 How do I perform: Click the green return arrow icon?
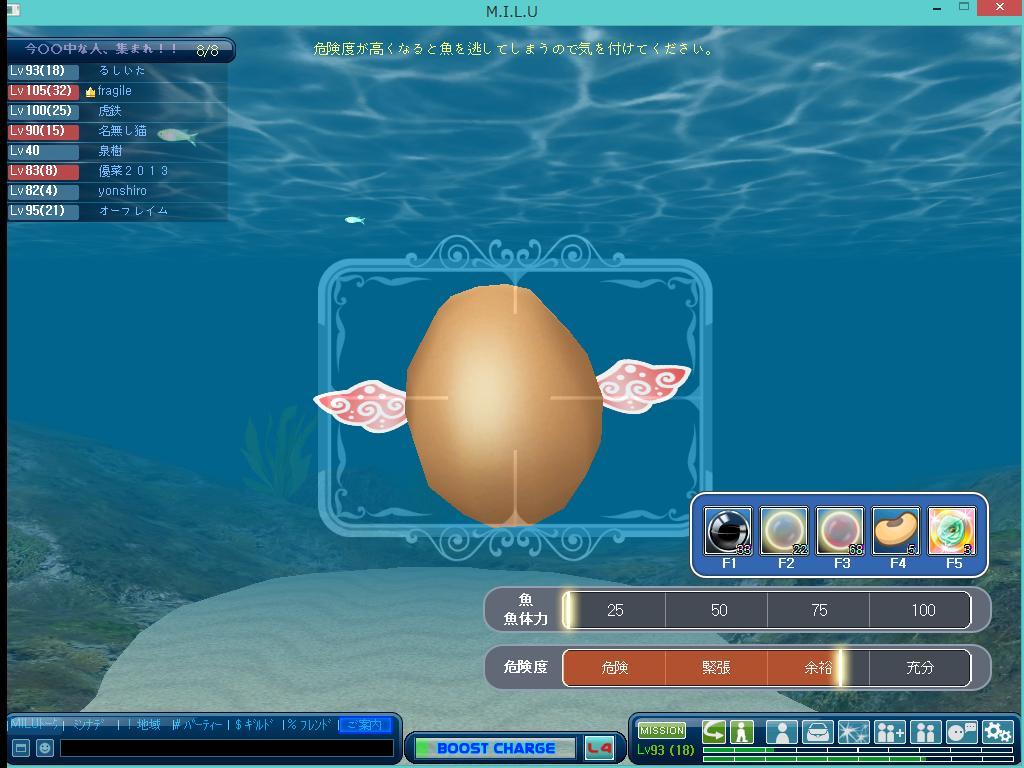coord(714,731)
